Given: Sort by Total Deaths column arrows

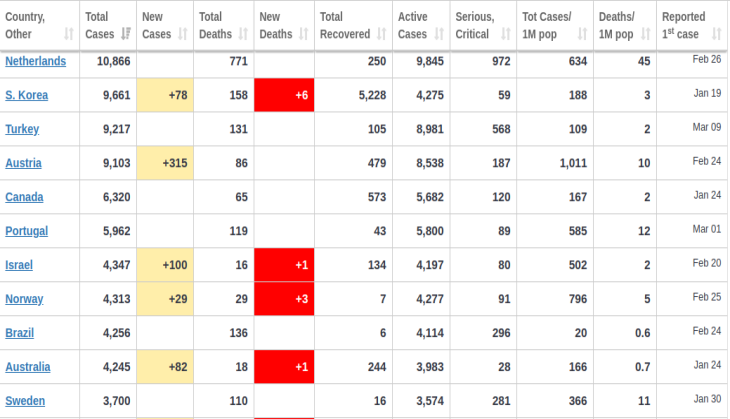Looking at the screenshot, I should click(243, 34).
